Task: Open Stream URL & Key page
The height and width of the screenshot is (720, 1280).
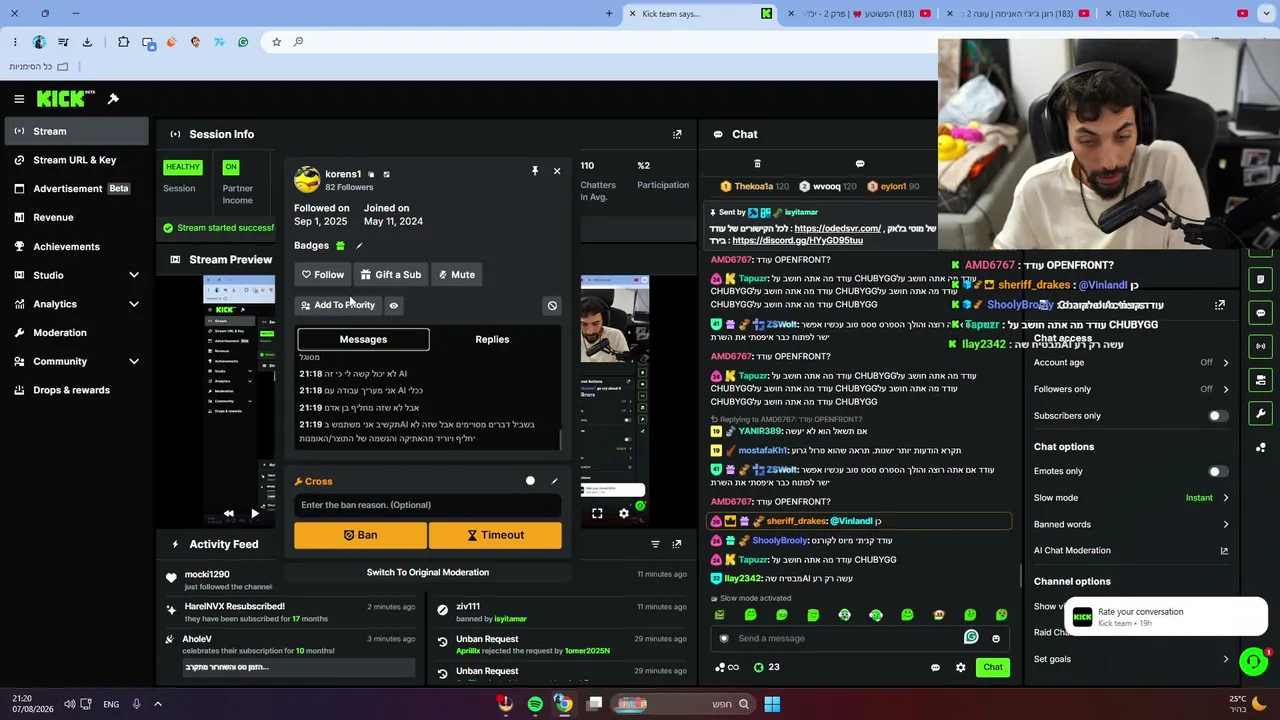Action: pyautogui.click(x=76, y=160)
